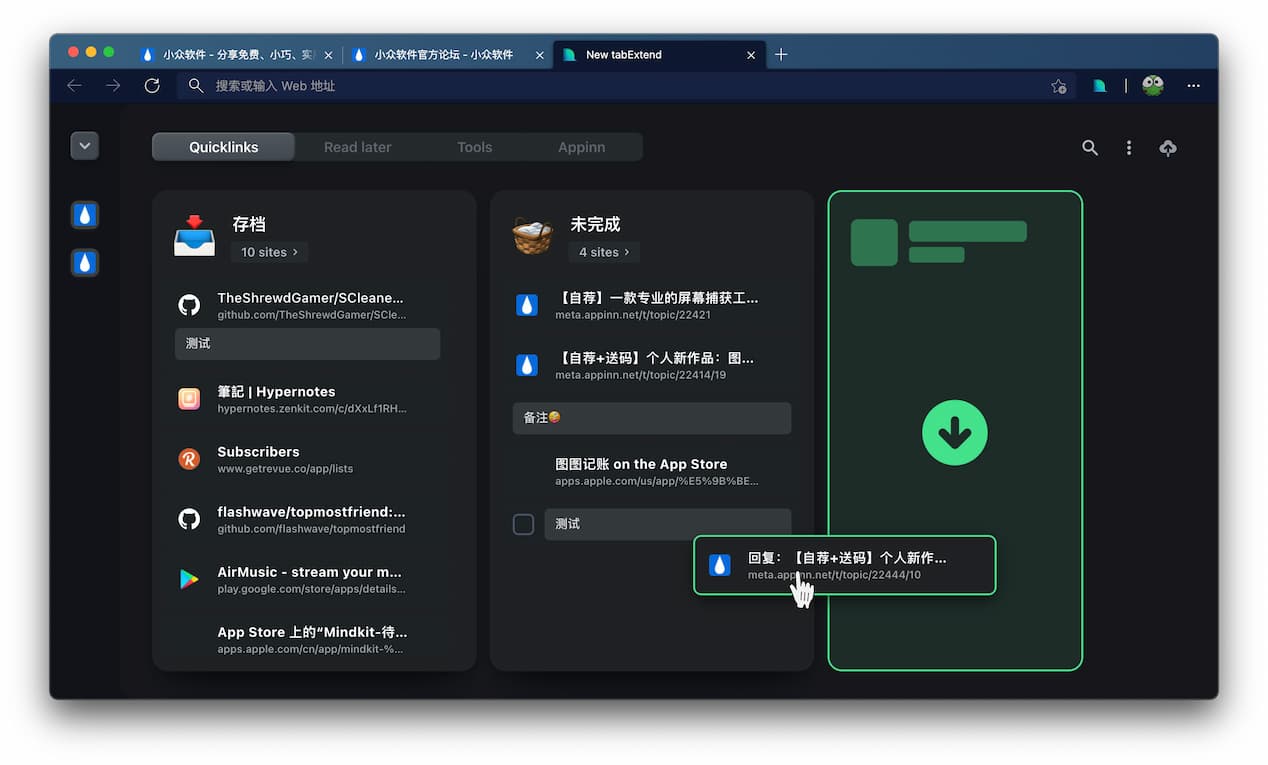
Task: Open the 回复：【自荐+送码】 topic link
Action: (x=845, y=565)
